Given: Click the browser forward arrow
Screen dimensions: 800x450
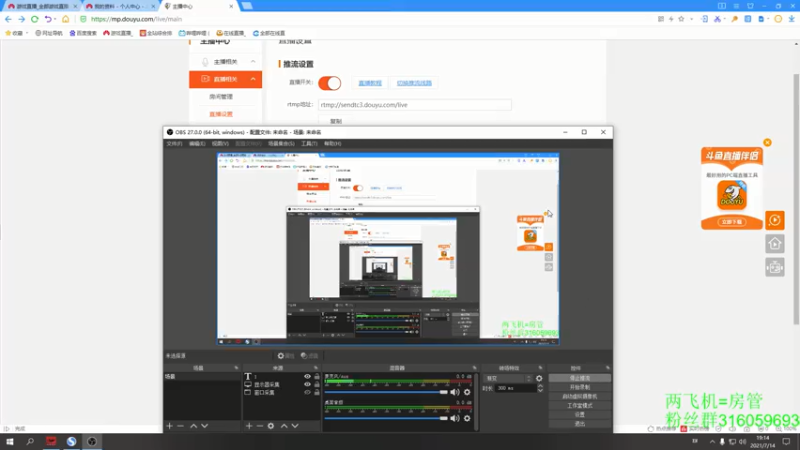Looking at the screenshot, I should [21, 19].
